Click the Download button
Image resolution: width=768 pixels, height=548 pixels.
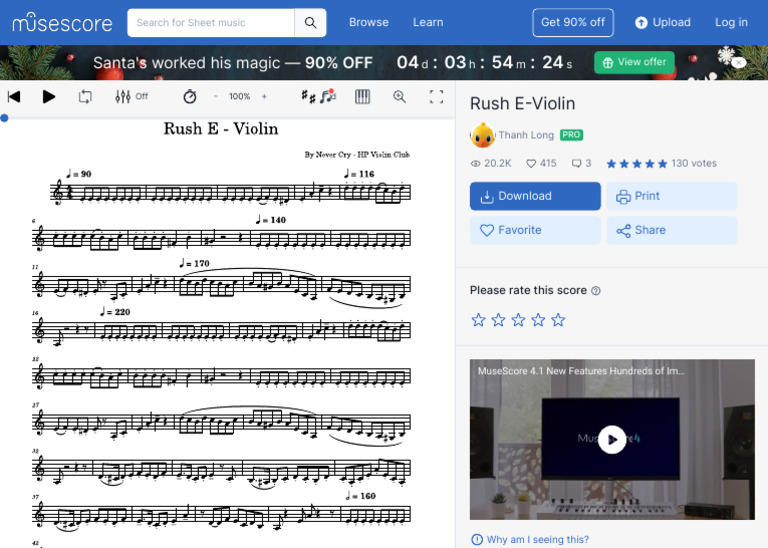[535, 196]
